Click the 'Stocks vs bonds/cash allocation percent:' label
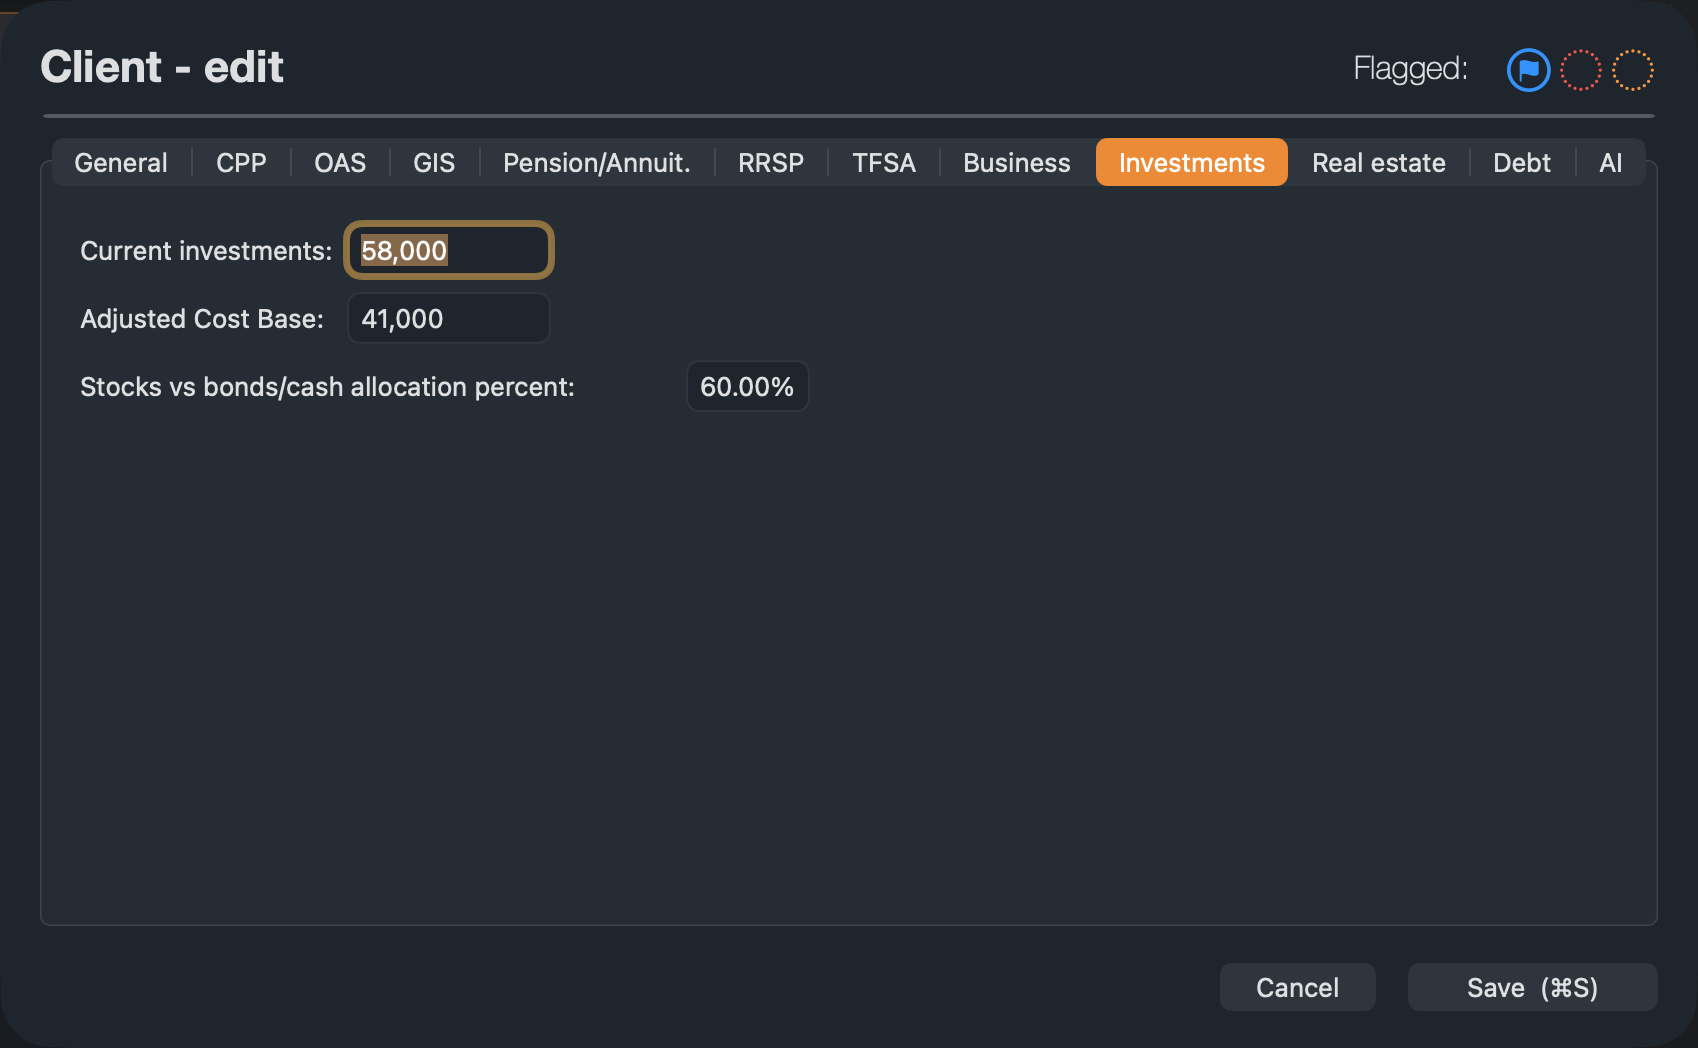1698x1048 pixels. [327, 387]
